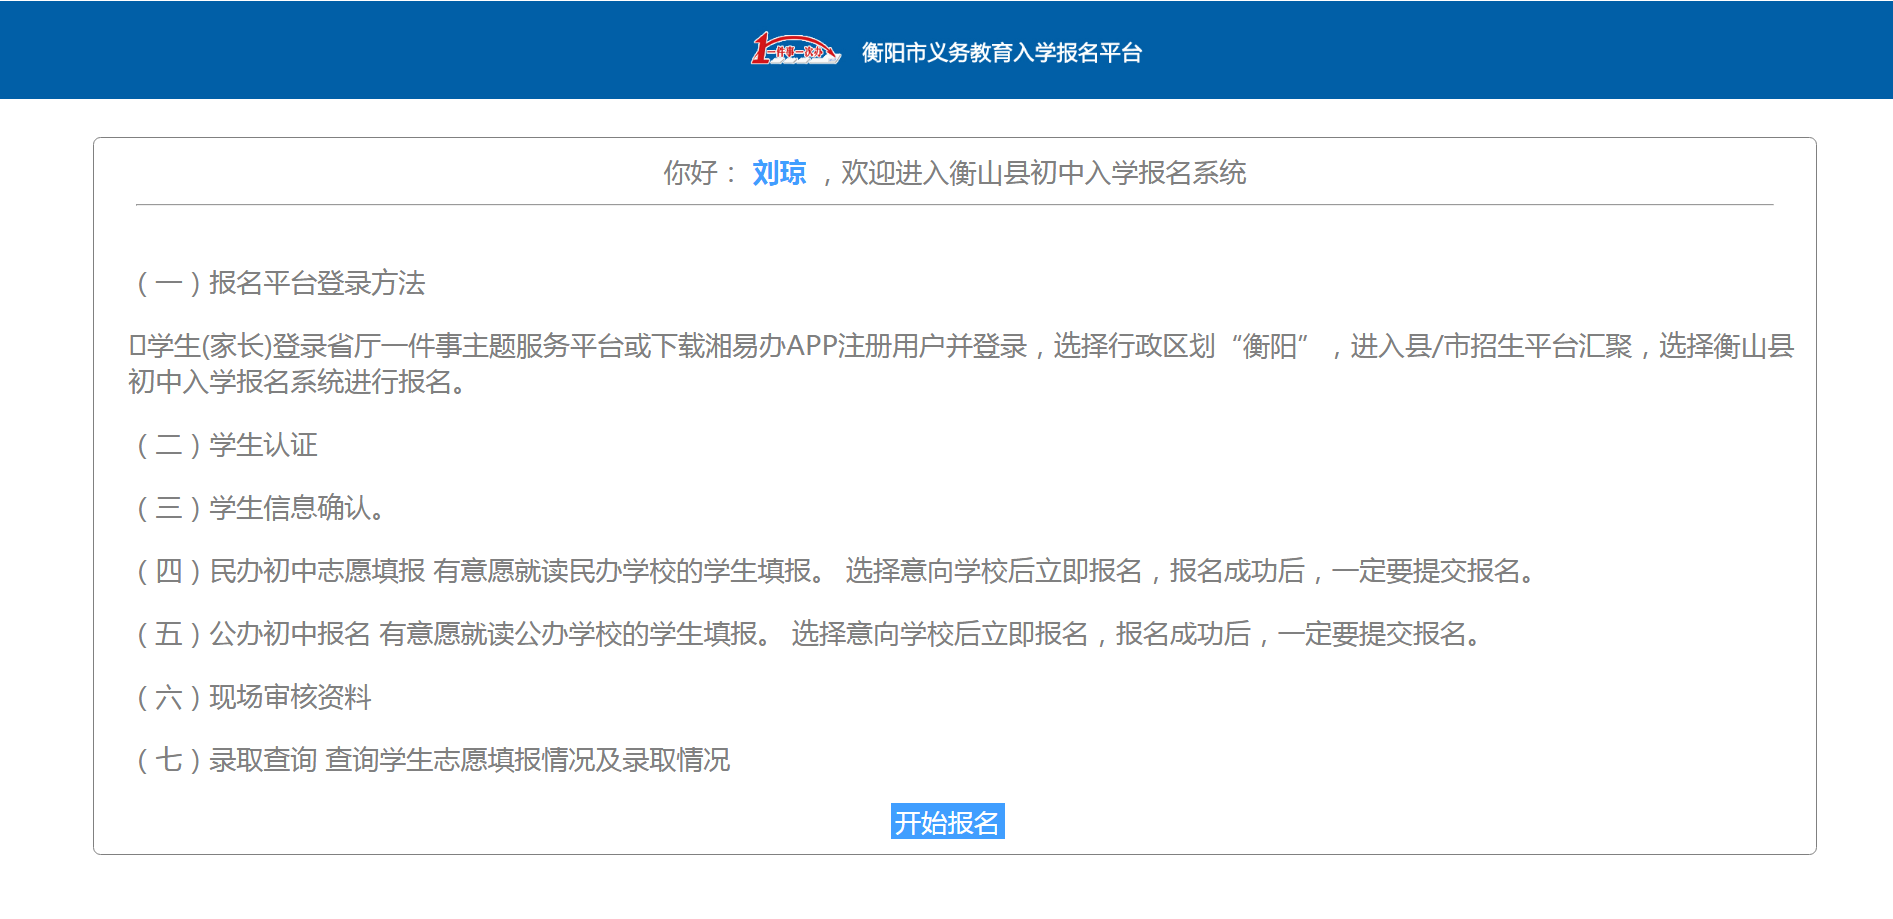Image resolution: width=1893 pixels, height=919 pixels.
Task: Click the (五) 公办初中报名 step
Action: pyautogui.click(x=254, y=634)
